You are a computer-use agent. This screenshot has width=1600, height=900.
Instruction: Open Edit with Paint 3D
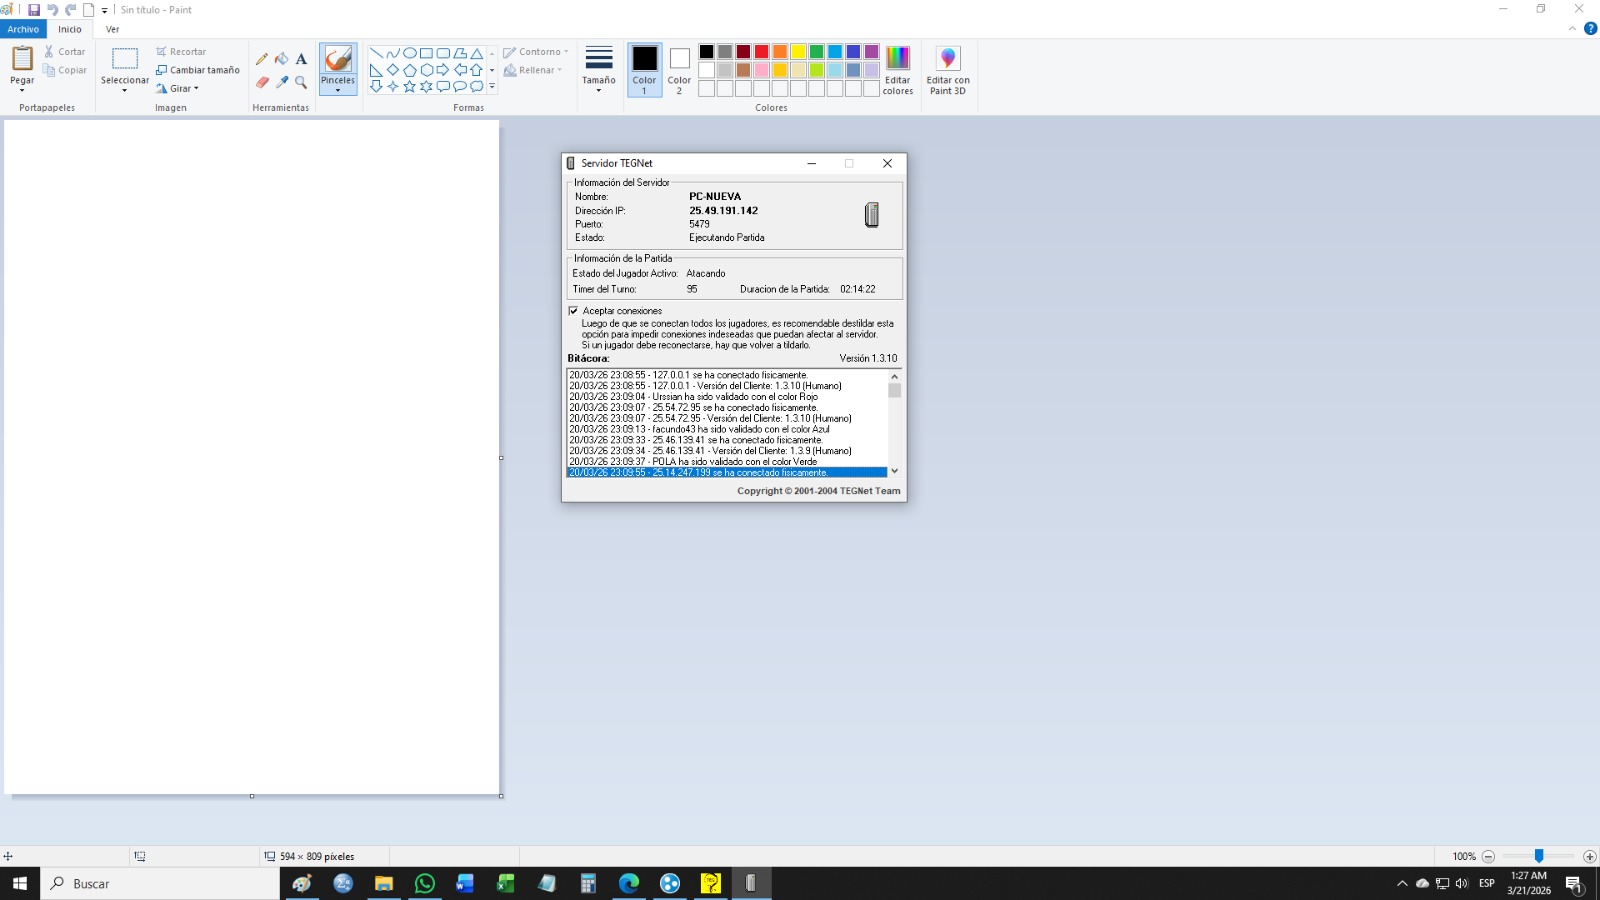pos(947,69)
